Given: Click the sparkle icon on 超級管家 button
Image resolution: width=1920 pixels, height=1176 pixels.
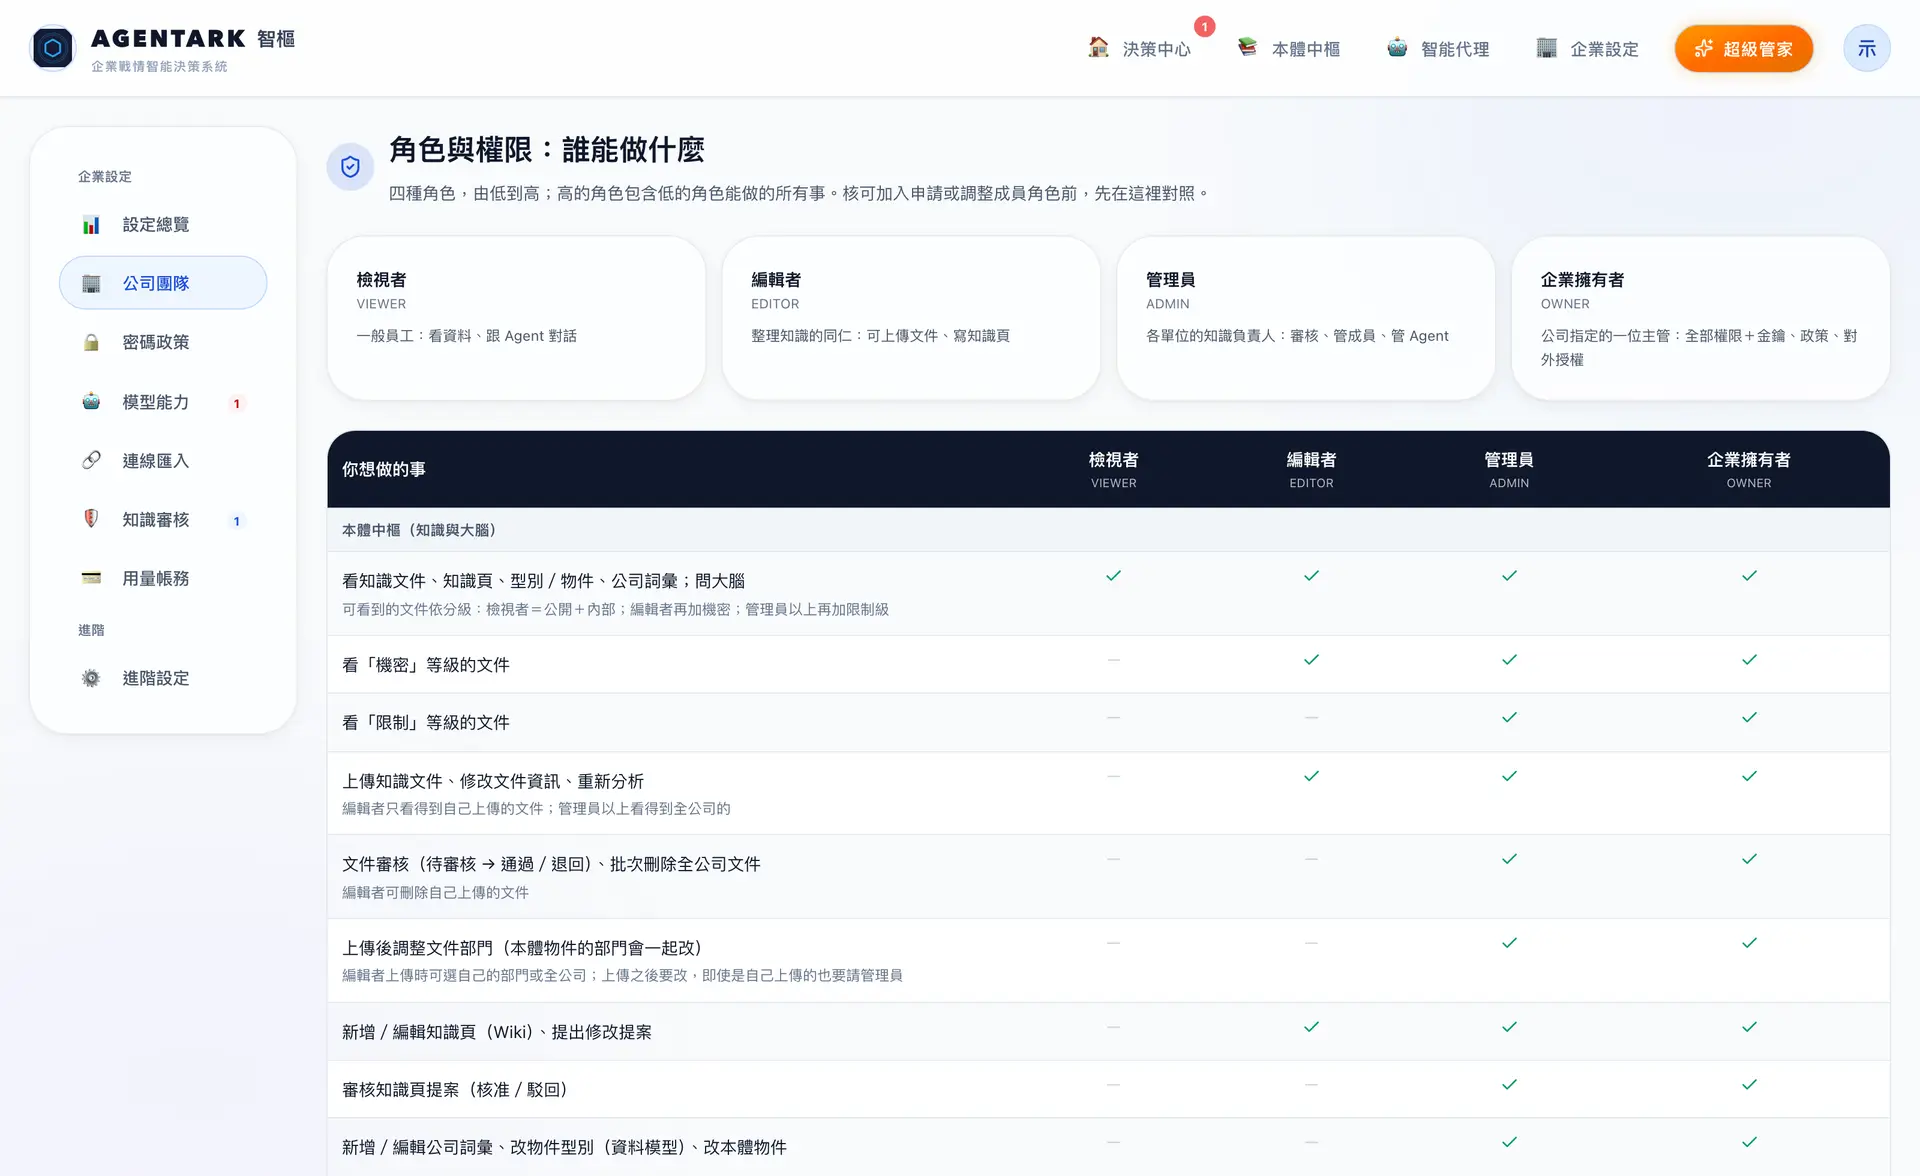Looking at the screenshot, I should pyautogui.click(x=1704, y=49).
